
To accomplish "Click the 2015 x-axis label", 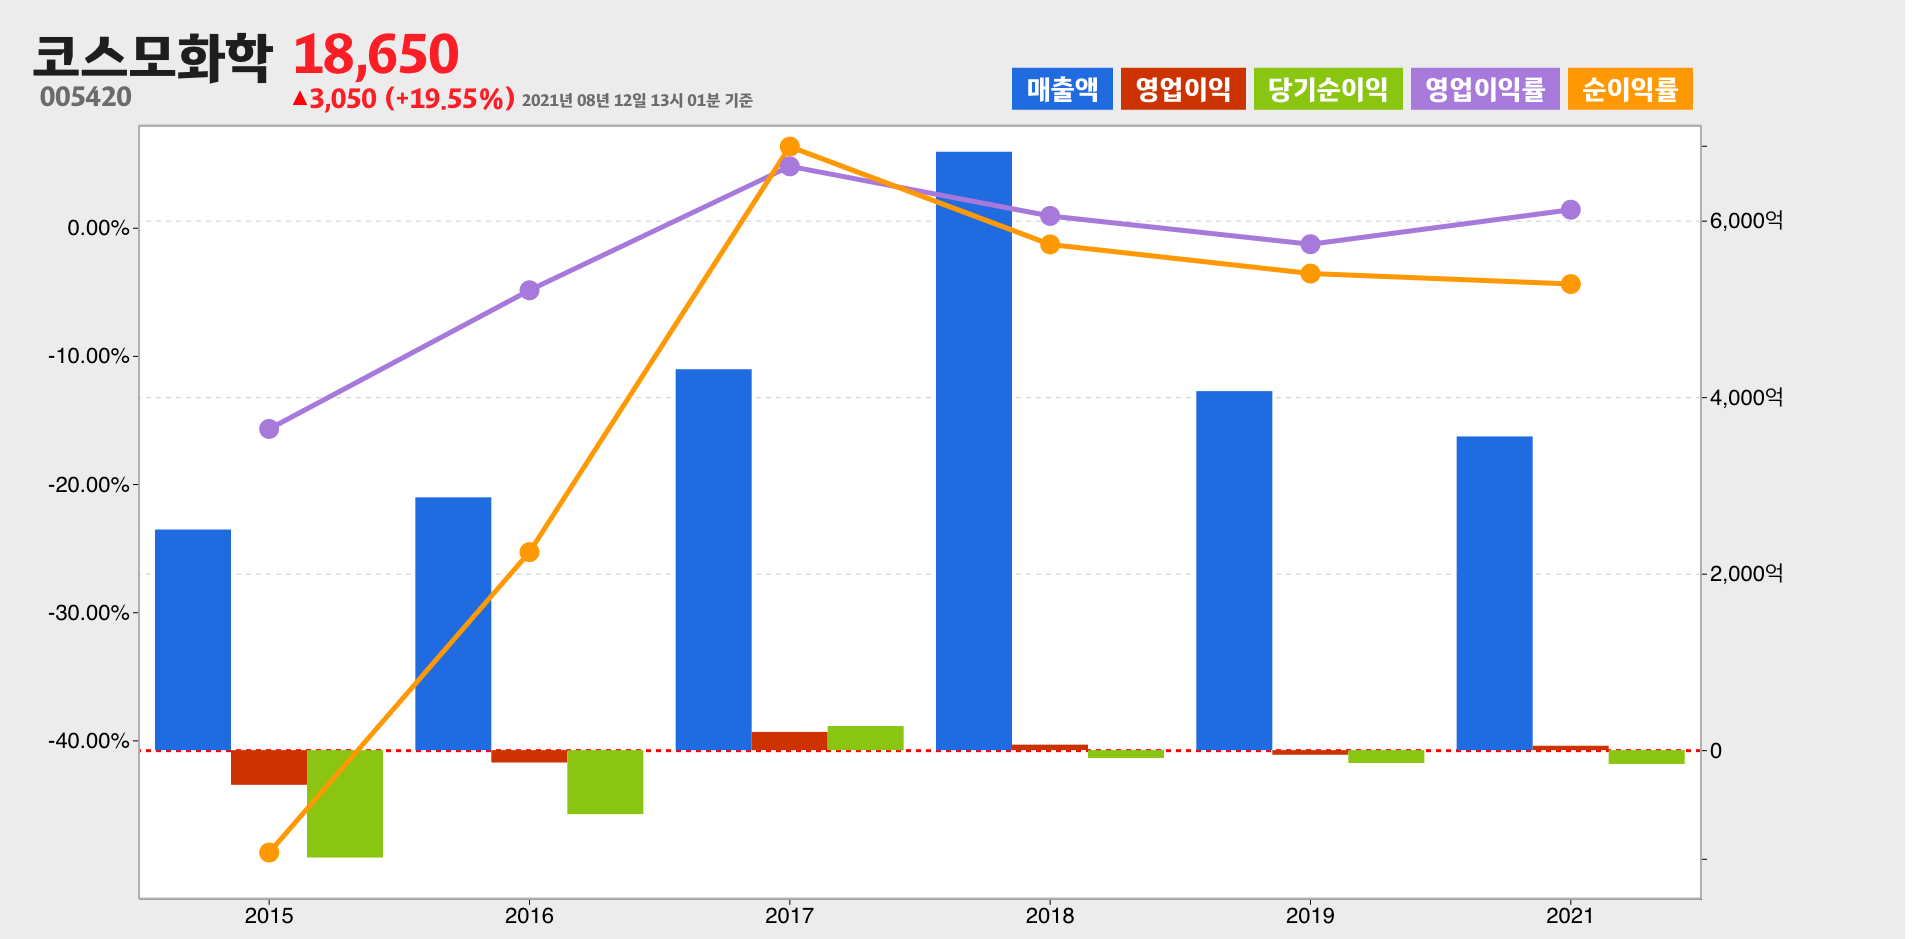I will 269,915.
